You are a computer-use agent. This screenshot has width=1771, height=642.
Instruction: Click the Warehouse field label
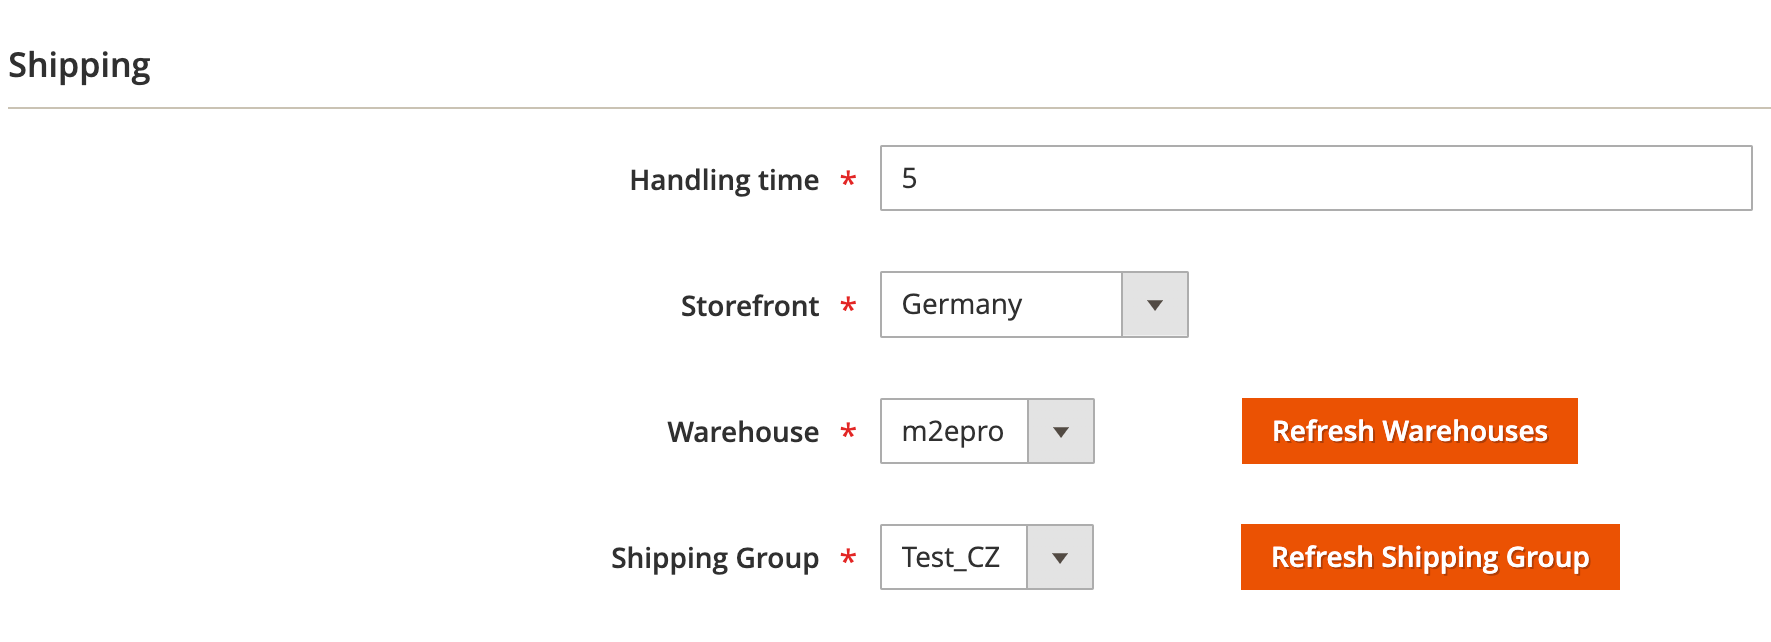tap(743, 432)
